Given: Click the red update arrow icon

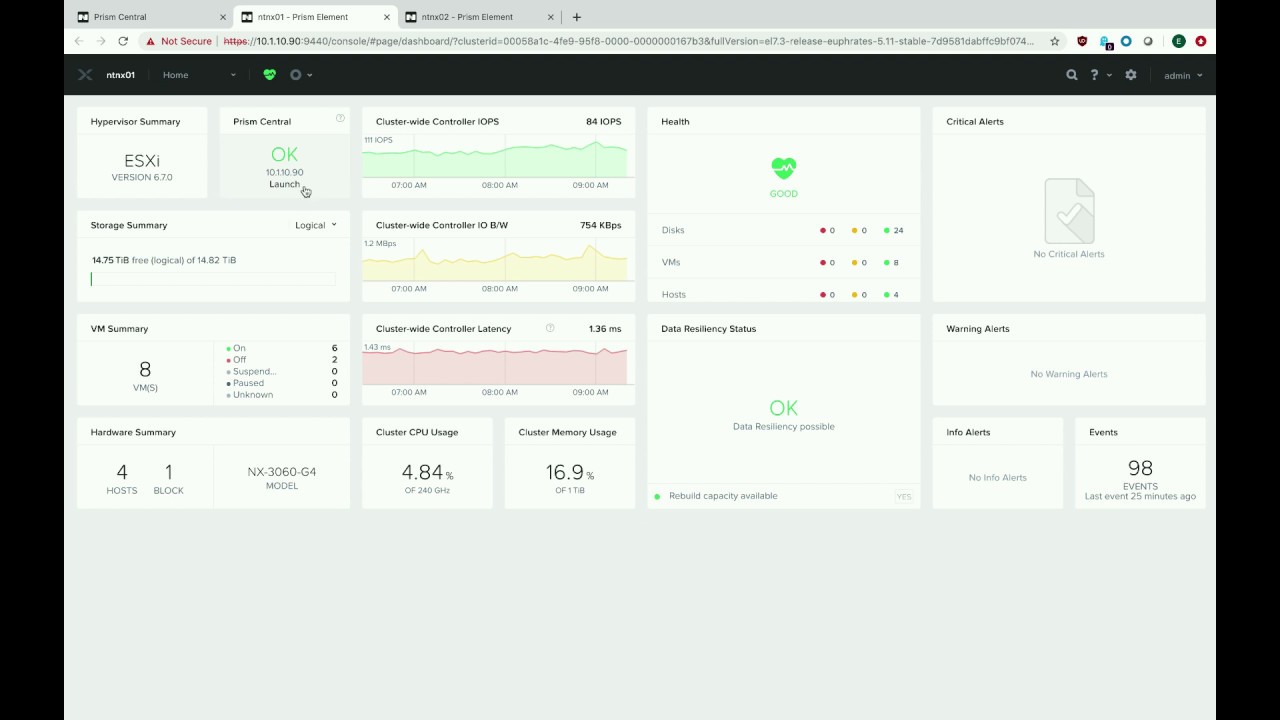Looking at the screenshot, I should 1201,41.
